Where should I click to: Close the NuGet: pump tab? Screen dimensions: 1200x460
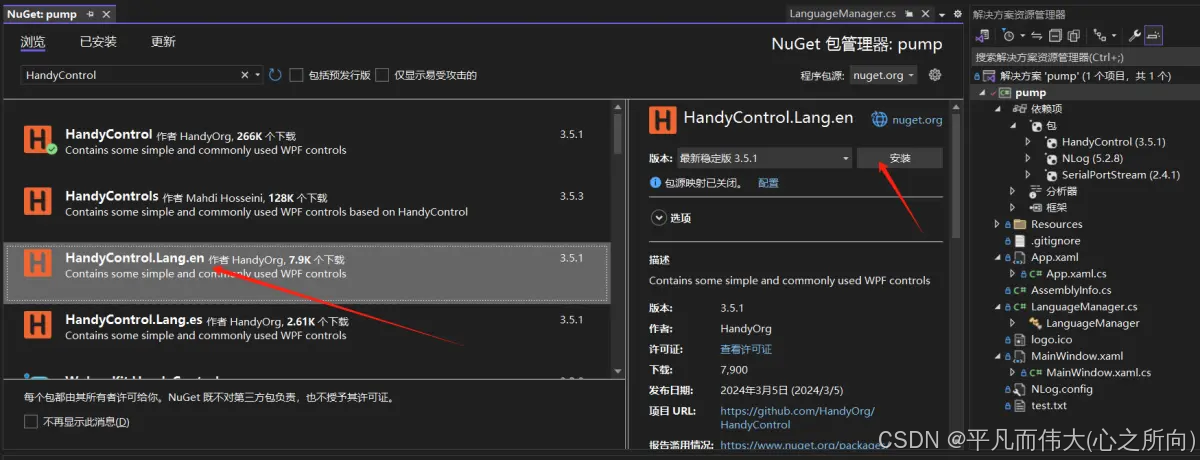(x=106, y=14)
